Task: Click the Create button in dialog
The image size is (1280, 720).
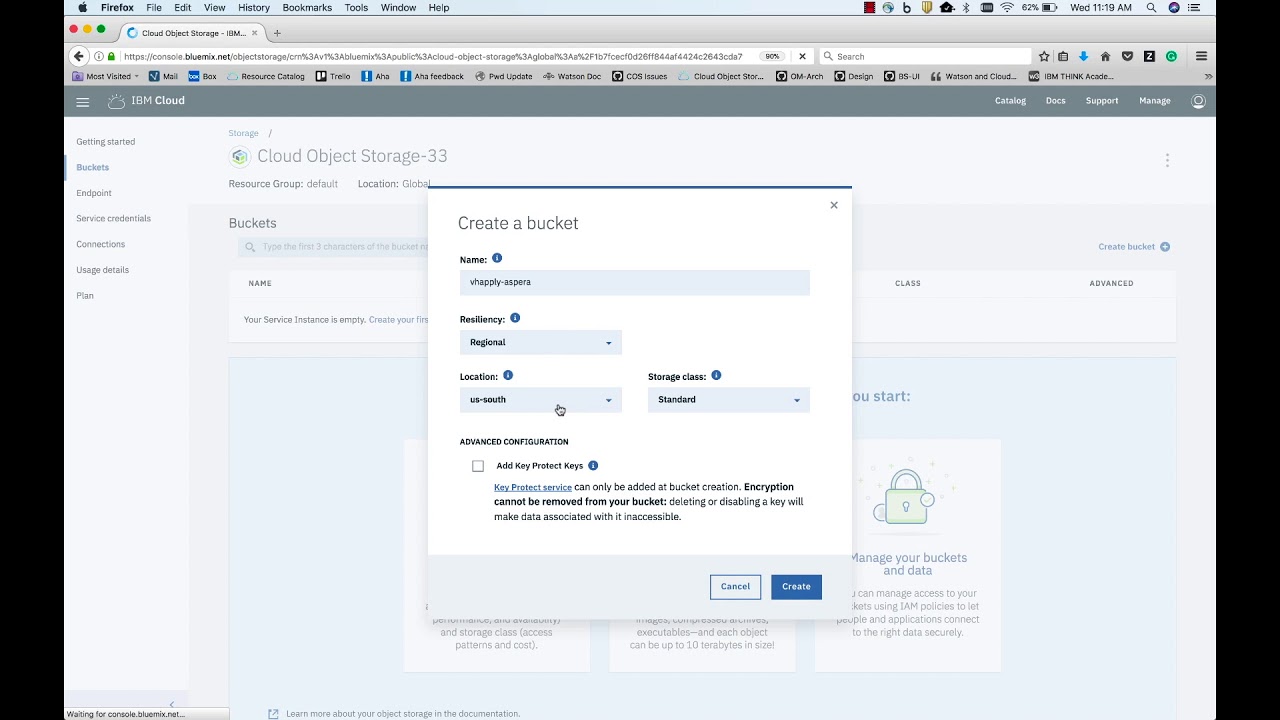Action: [x=796, y=587]
